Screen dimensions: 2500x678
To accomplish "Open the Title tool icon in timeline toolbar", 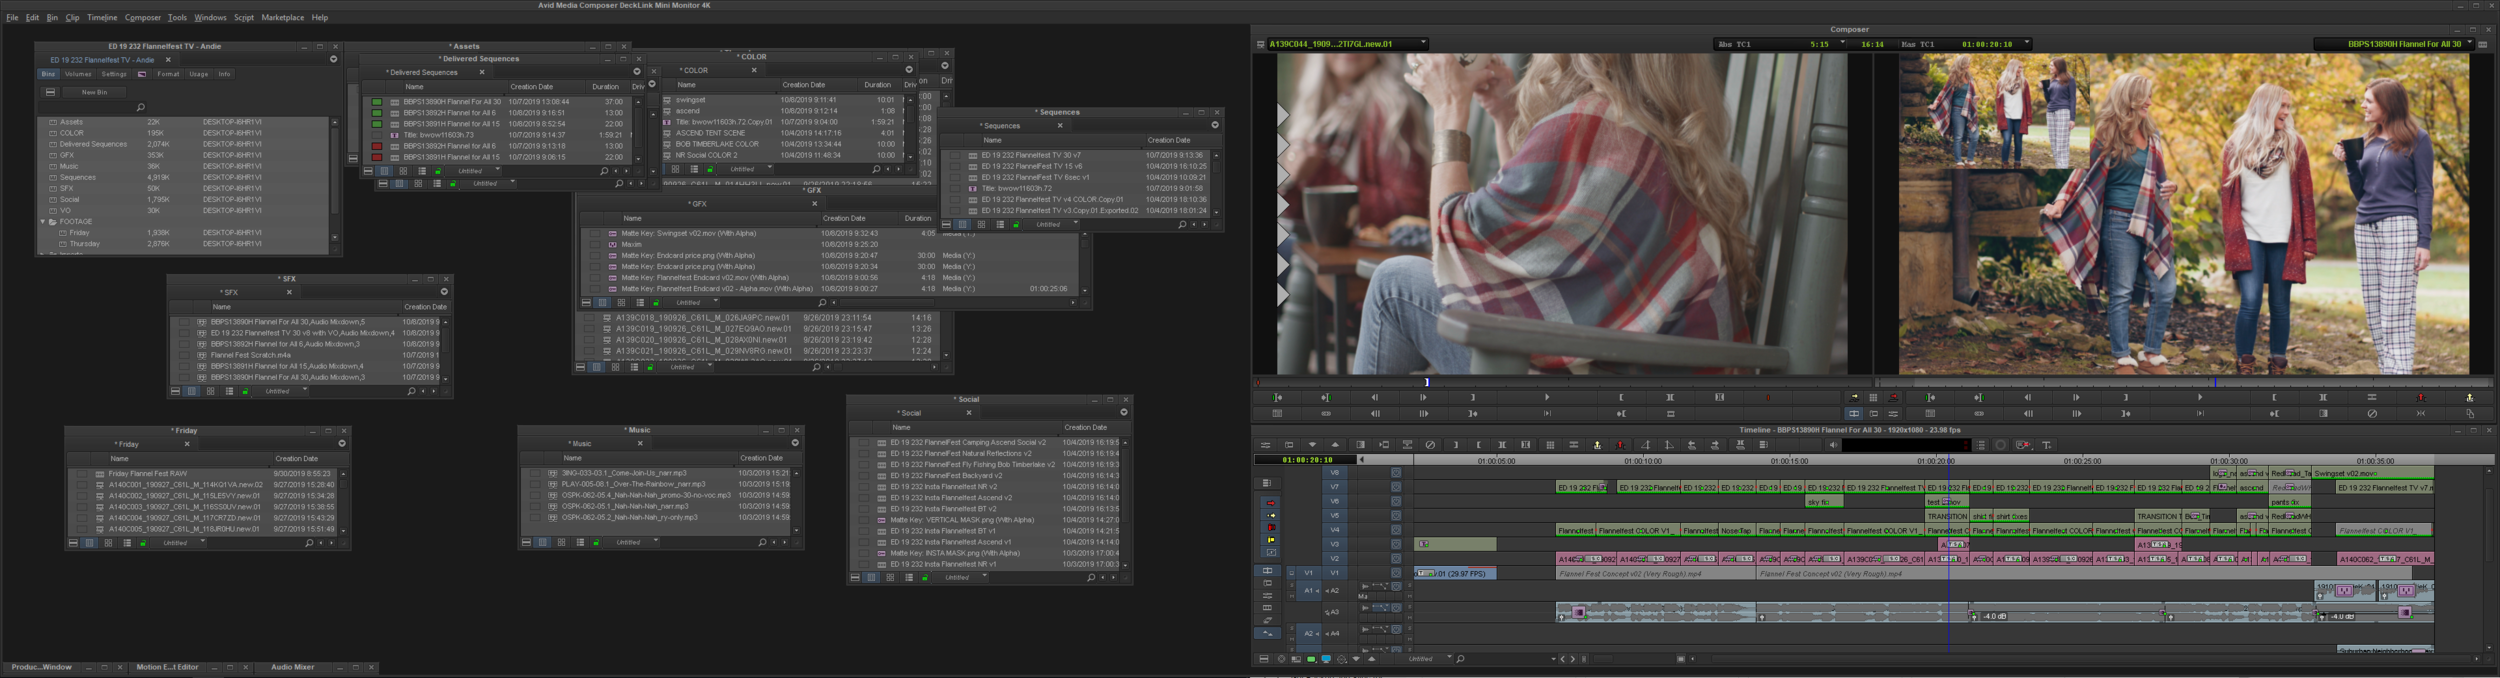I will point(2046,446).
